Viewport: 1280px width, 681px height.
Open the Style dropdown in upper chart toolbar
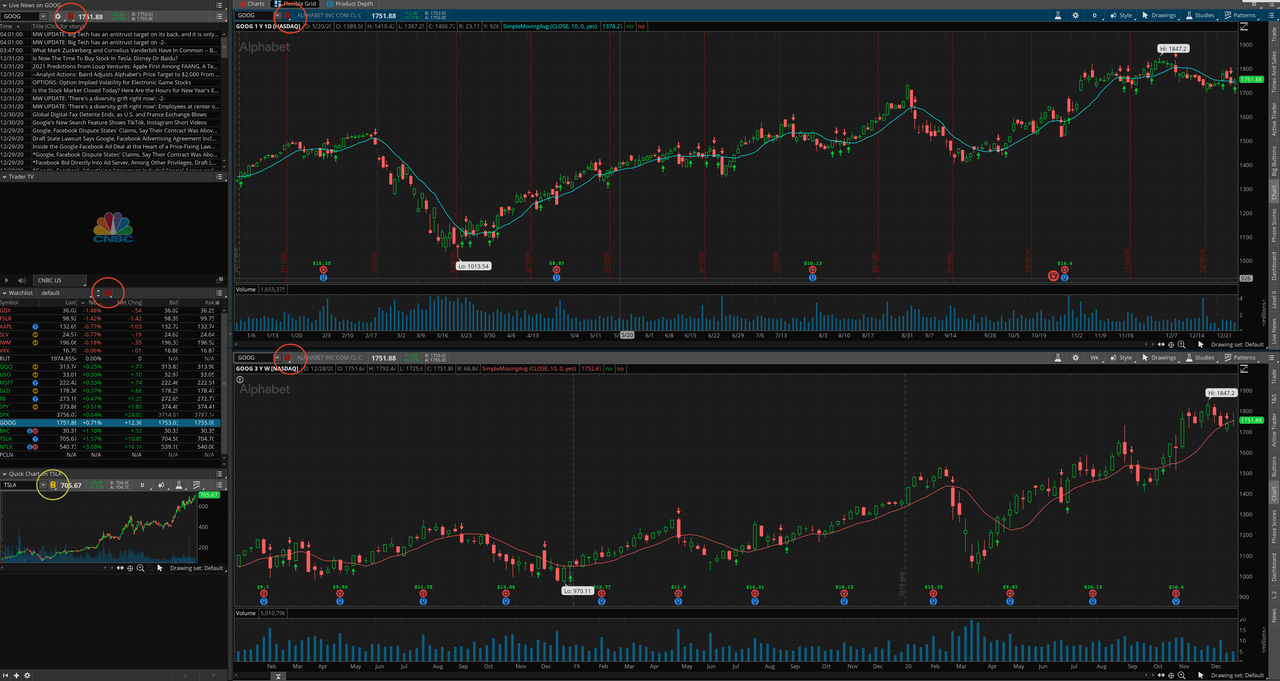click(1121, 16)
